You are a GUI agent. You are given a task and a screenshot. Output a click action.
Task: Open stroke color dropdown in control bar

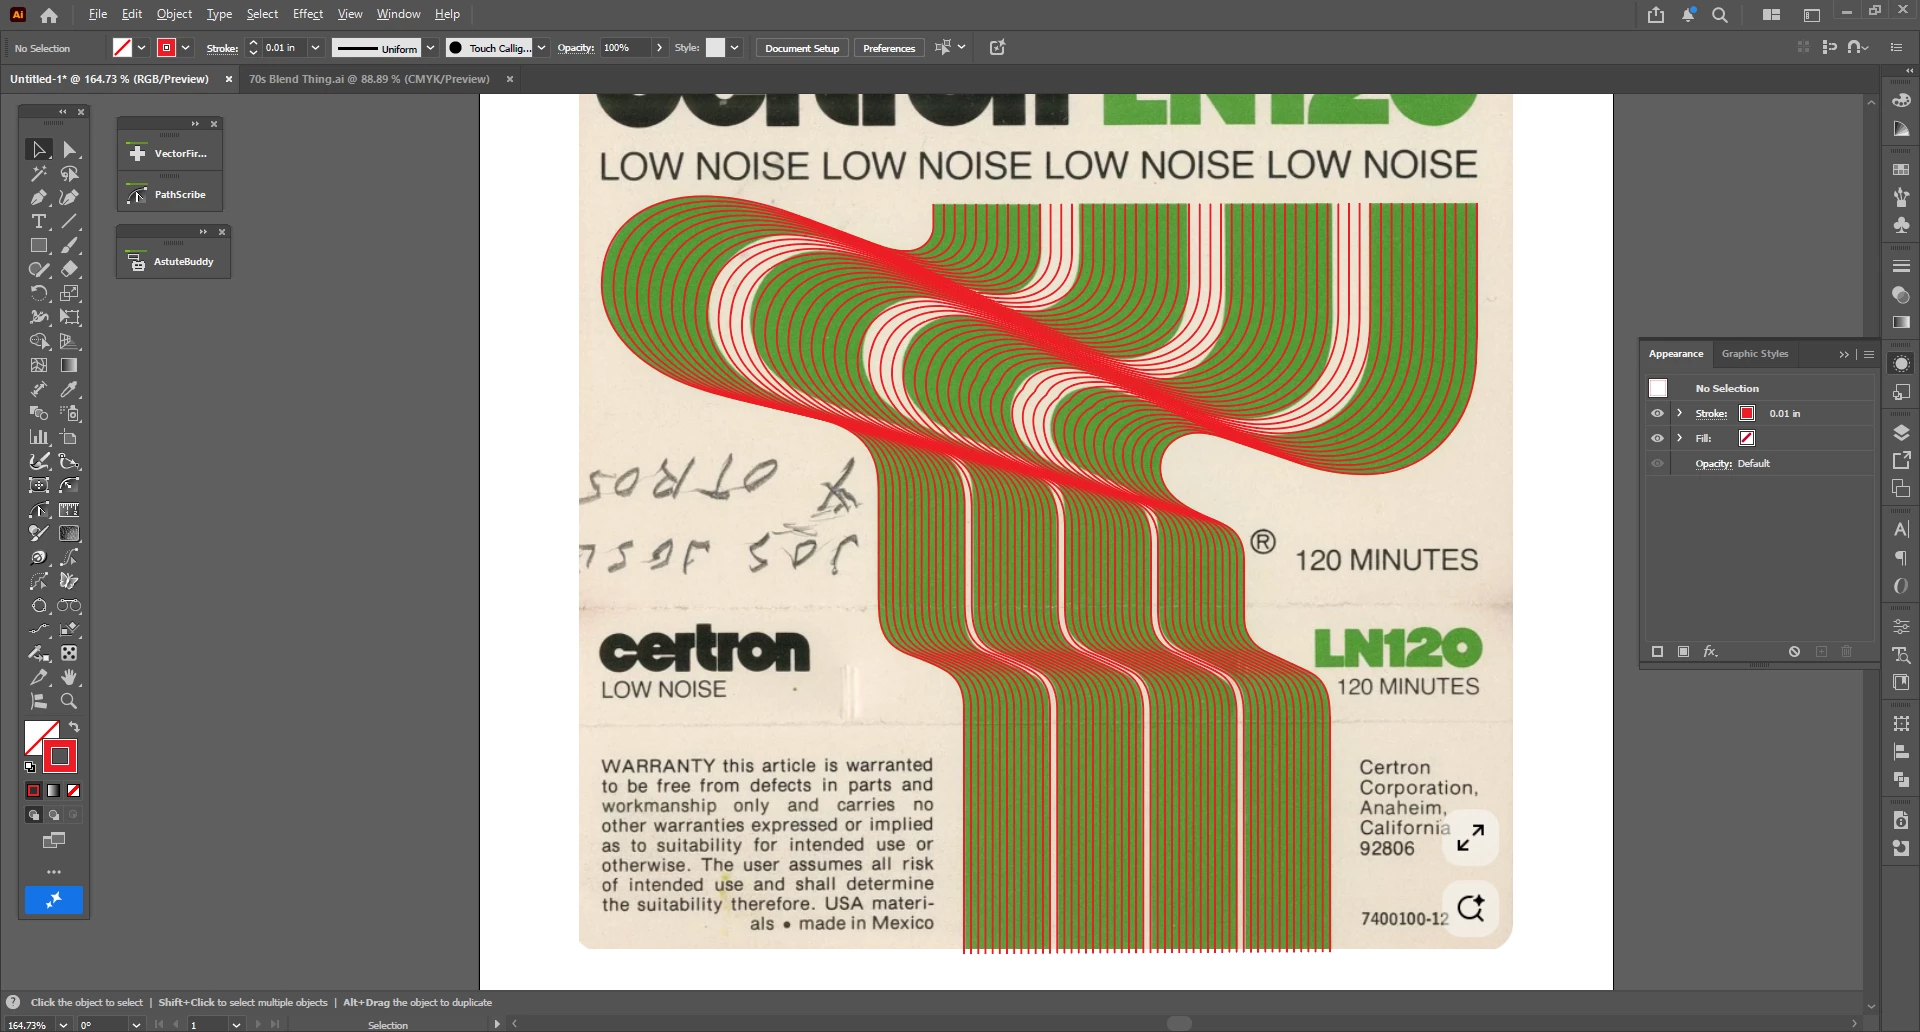coord(186,48)
